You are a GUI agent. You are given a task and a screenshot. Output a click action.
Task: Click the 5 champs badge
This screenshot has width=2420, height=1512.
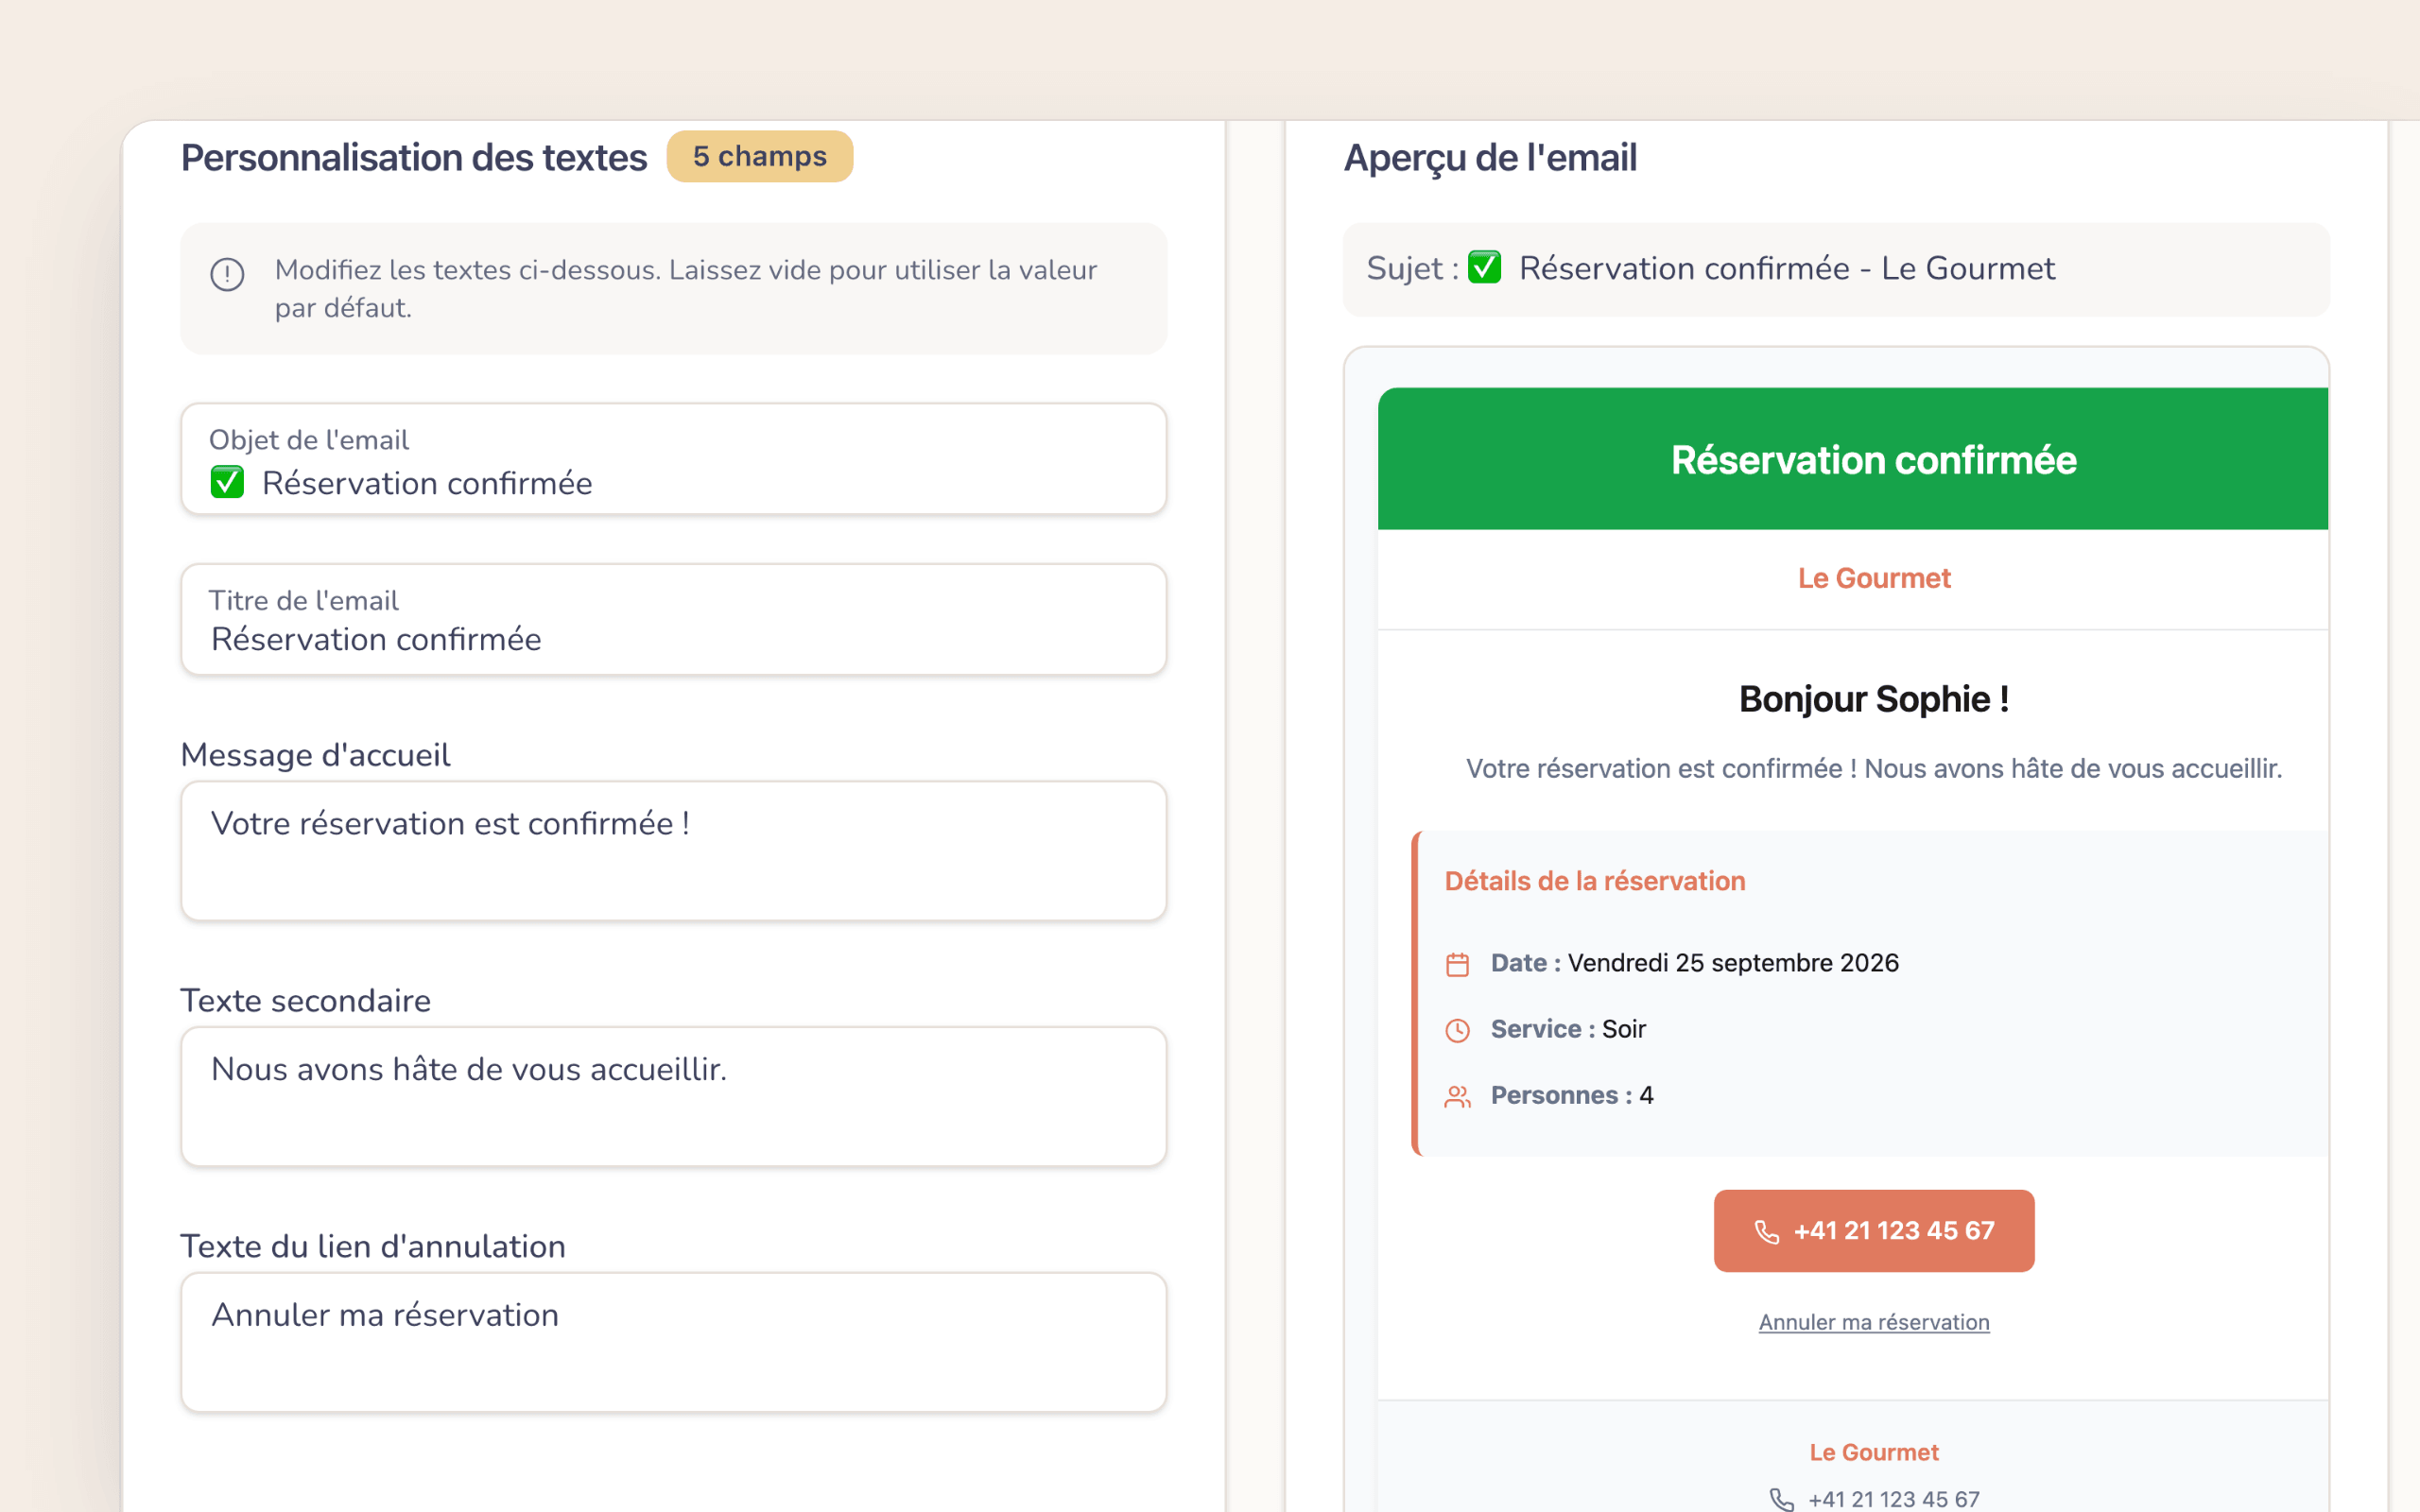760,156
